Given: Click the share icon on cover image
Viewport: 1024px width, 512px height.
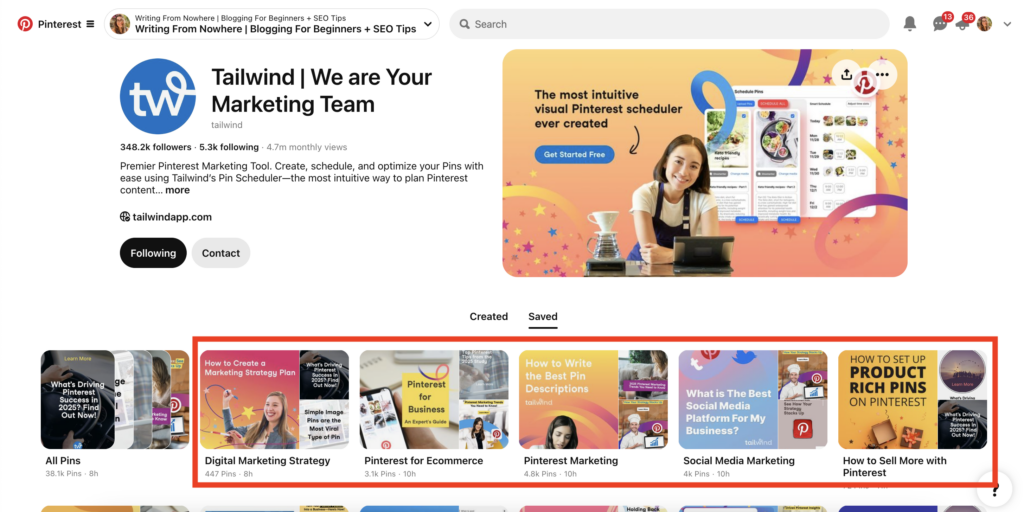Looking at the screenshot, I should [x=847, y=75].
